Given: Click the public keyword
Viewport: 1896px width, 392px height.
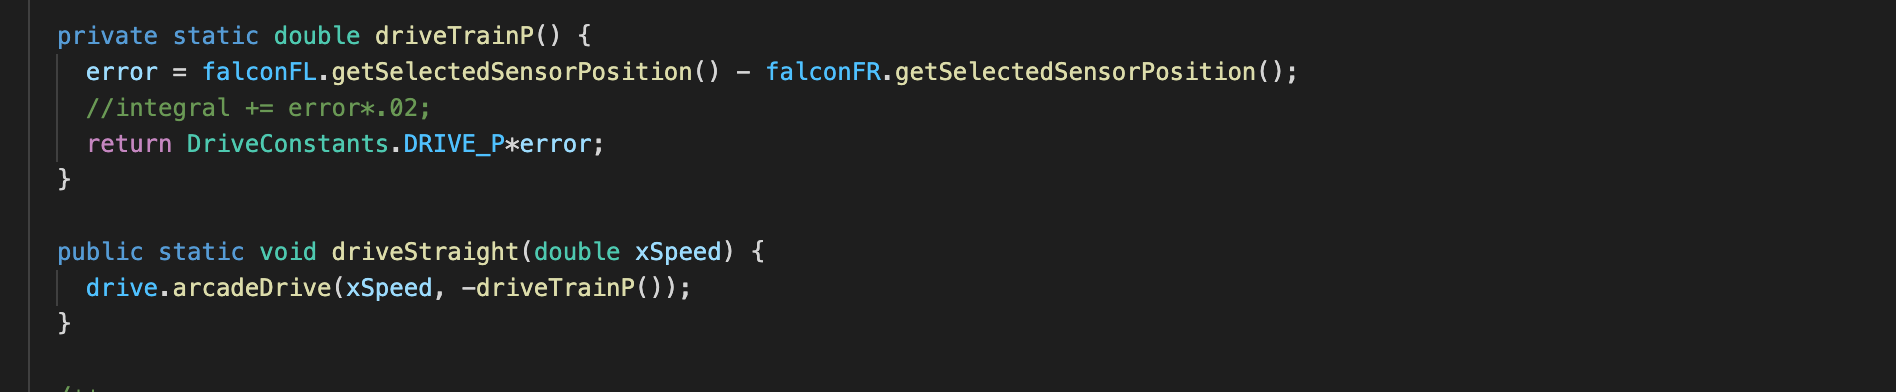Looking at the screenshot, I should click(x=100, y=252).
